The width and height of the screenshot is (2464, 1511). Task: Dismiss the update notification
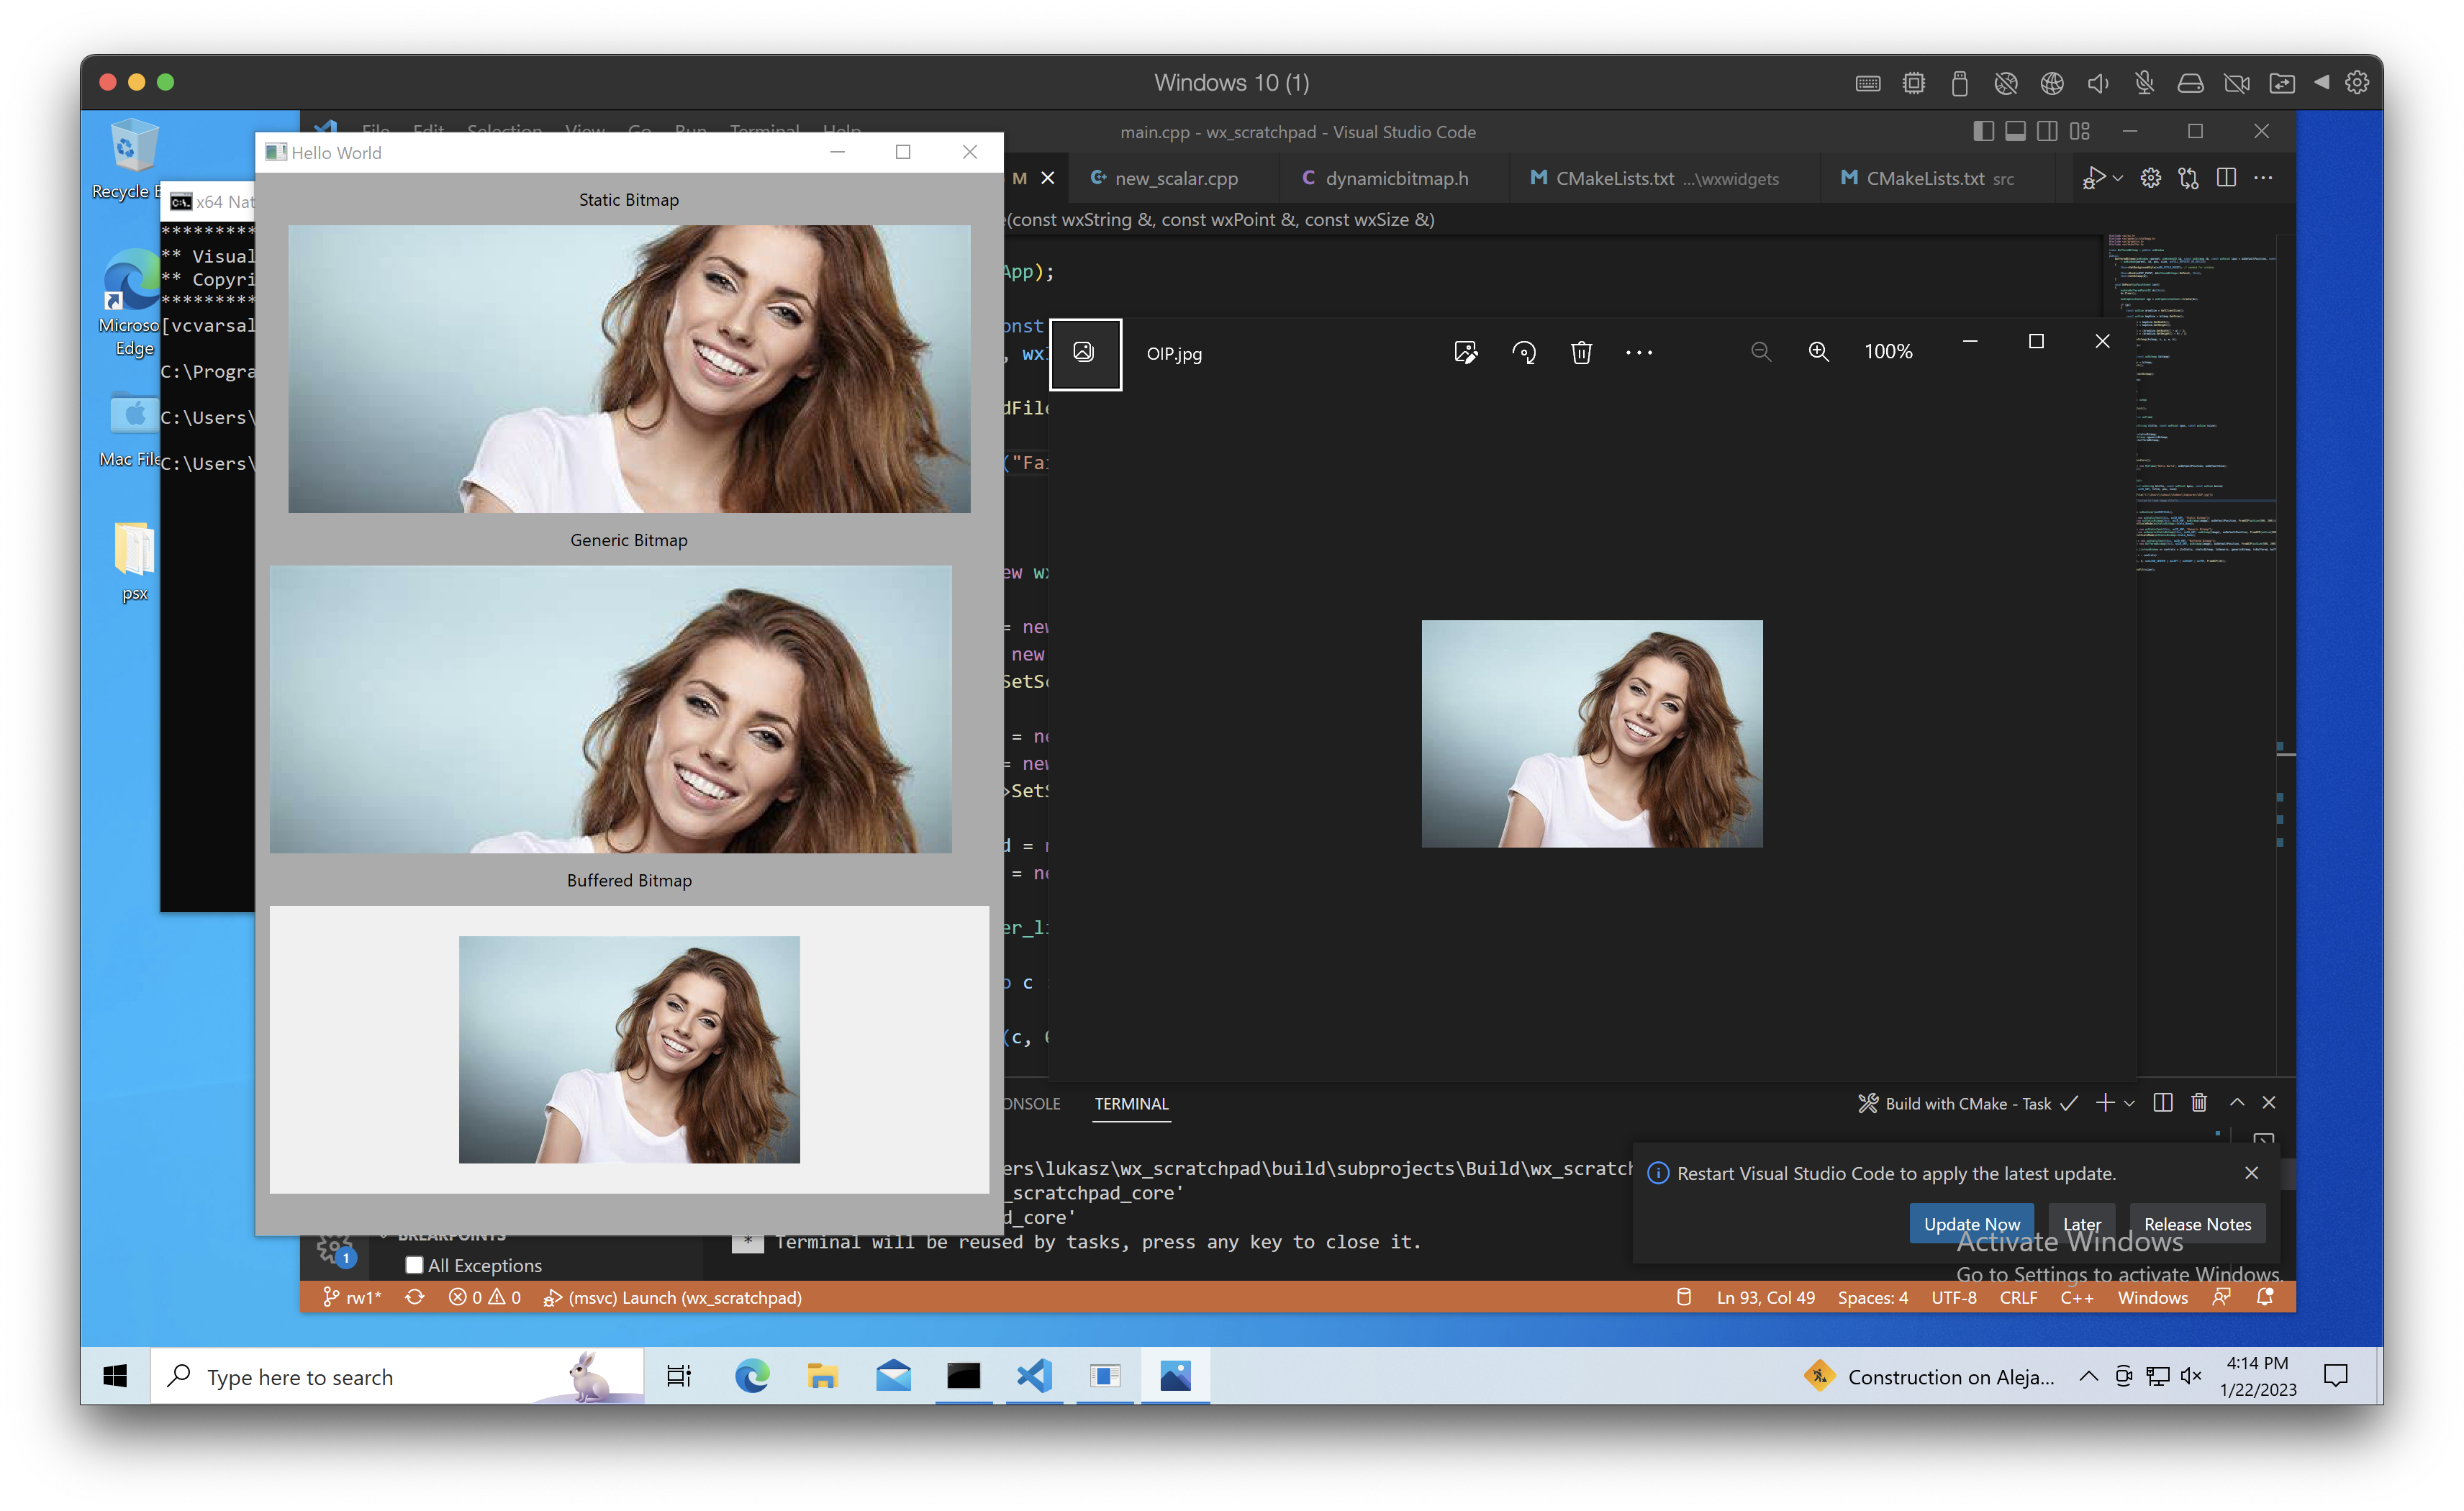(2250, 1172)
